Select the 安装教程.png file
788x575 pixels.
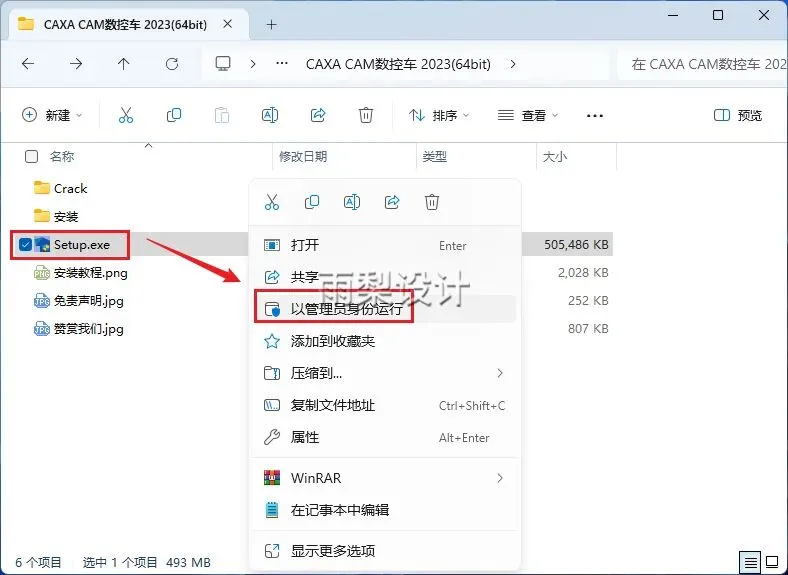(x=80, y=273)
